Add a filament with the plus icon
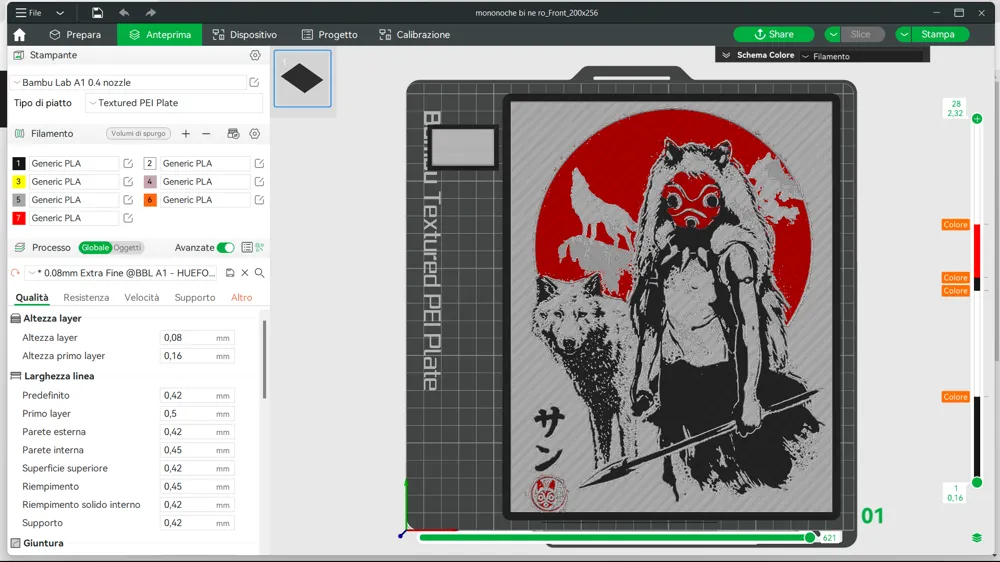 point(186,134)
